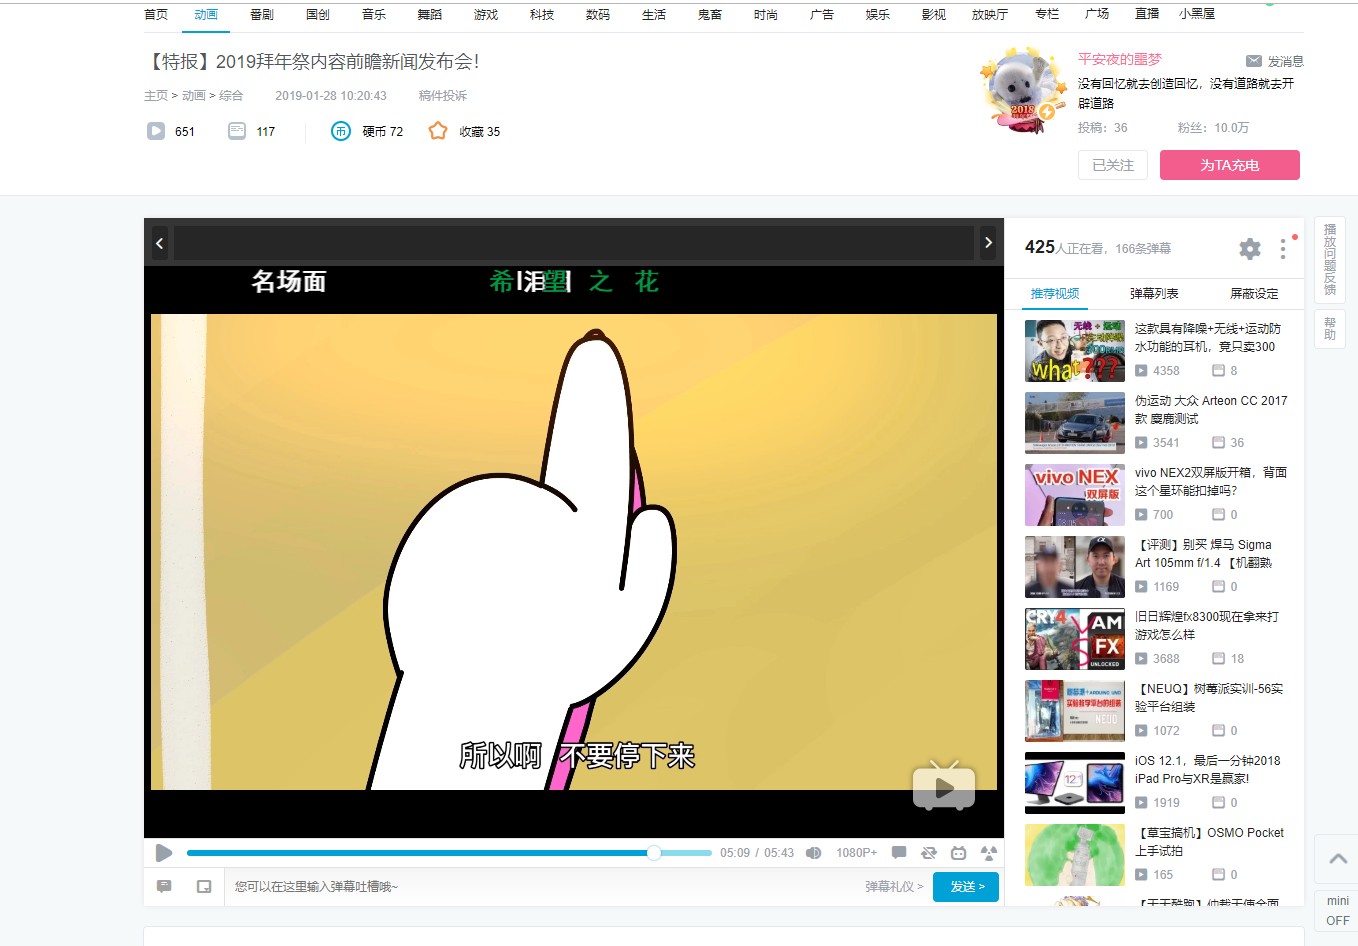The height and width of the screenshot is (946, 1358).
Task: Open the NEUQ 树莓派 video title
Action: pyautogui.click(x=1209, y=697)
